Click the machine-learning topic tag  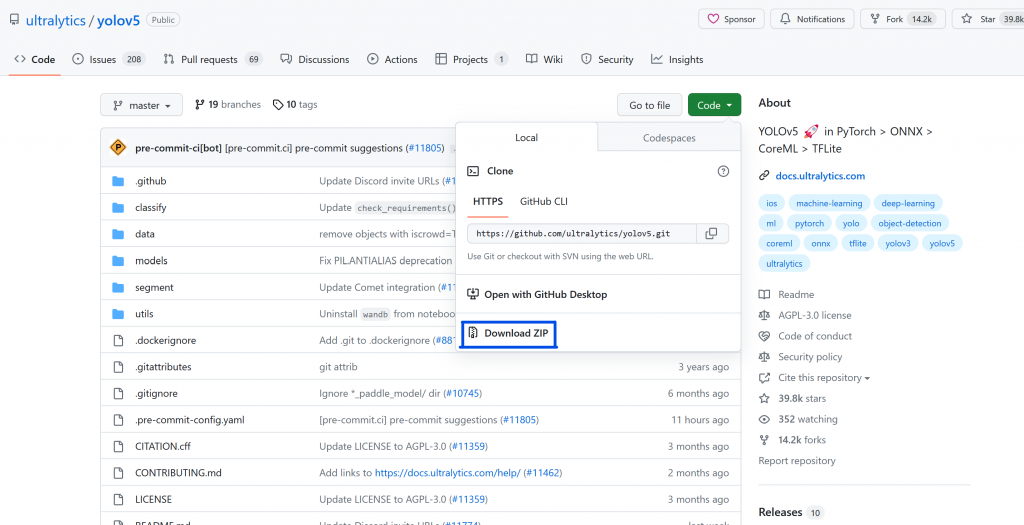pos(829,203)
